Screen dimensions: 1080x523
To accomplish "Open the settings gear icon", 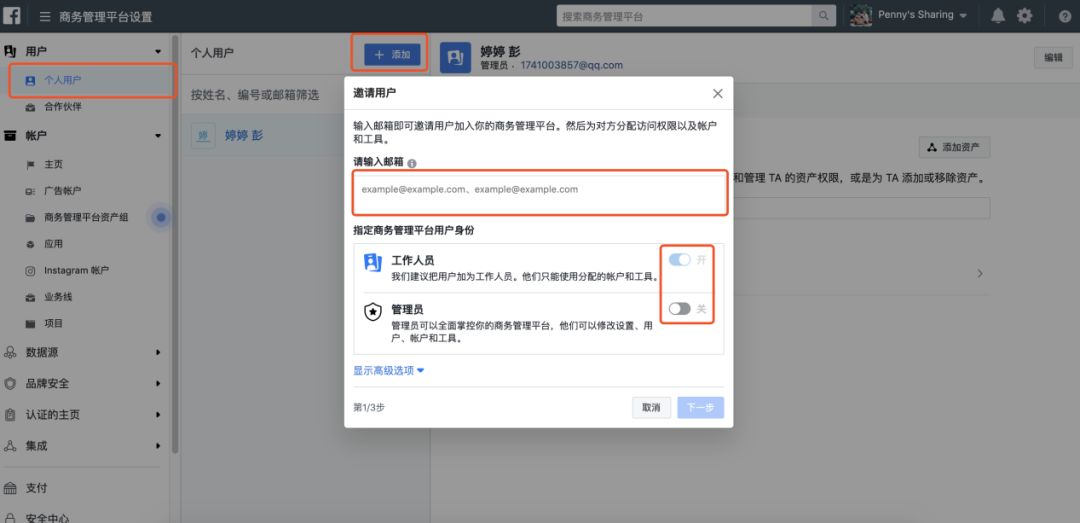I will [1025, 16].
